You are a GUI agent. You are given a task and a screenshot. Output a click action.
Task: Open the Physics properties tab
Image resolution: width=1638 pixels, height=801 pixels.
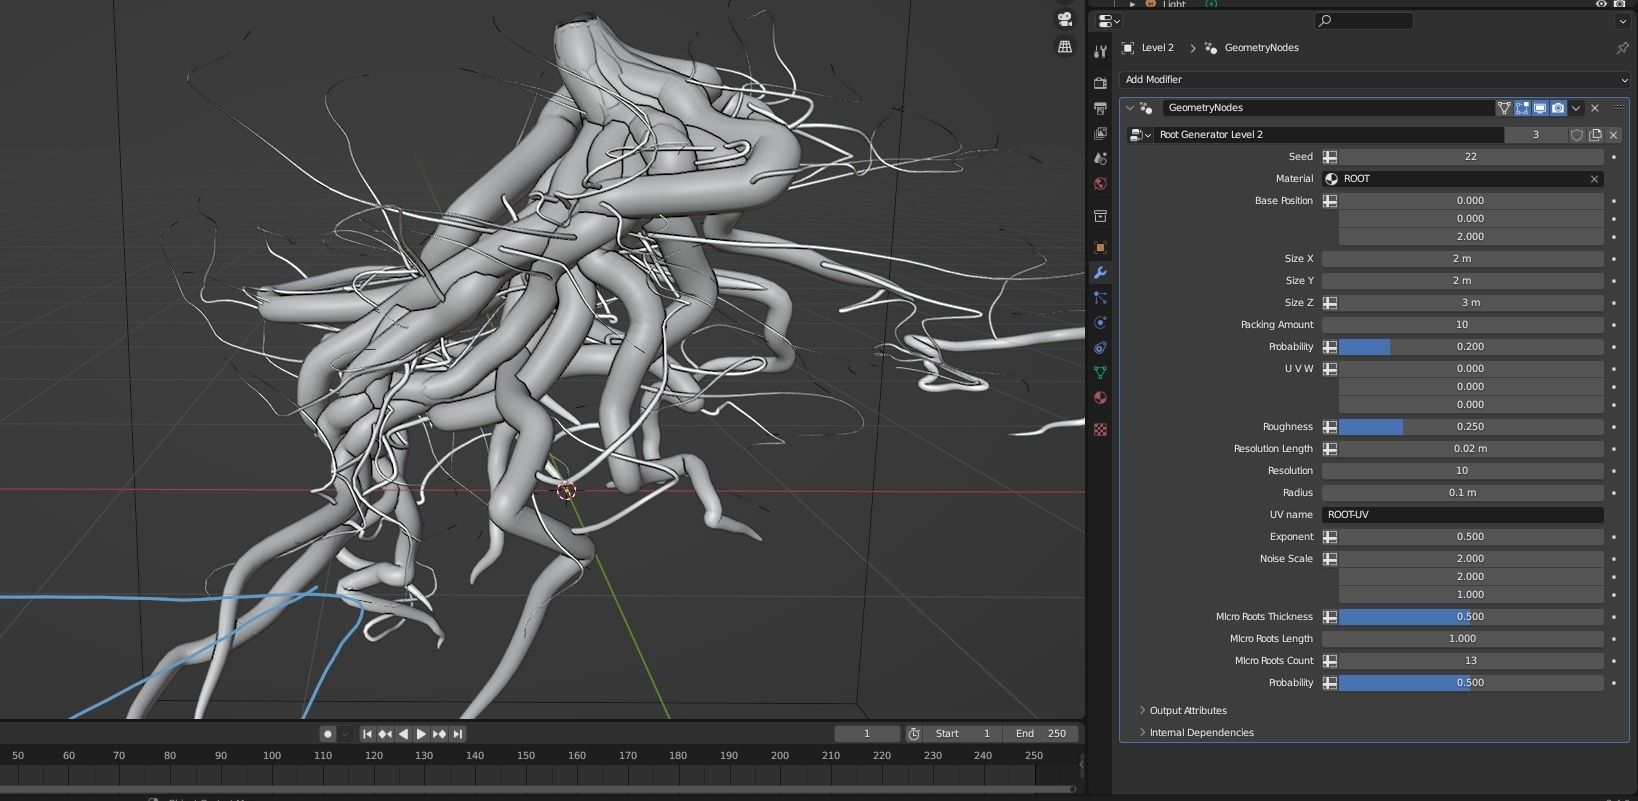(1100, 322)
